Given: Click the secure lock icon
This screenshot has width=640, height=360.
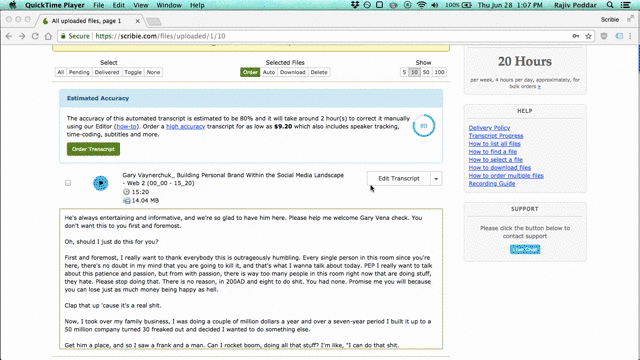Looking at the screenshot, I should (x=63, y=36).
